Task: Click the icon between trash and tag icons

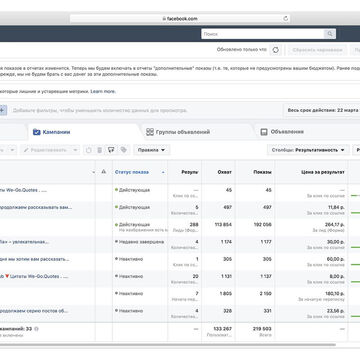Action: 111,150
